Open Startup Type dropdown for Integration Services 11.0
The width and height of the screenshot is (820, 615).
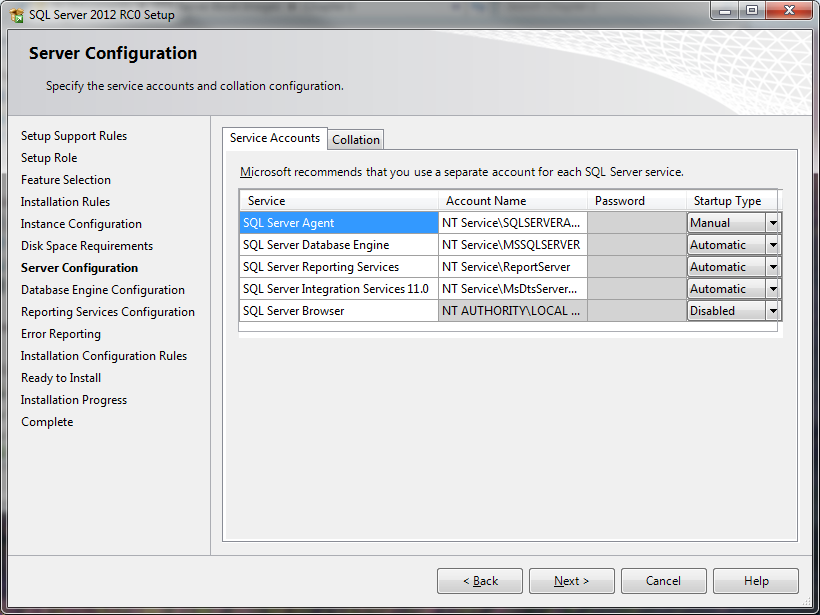(772, 289)
